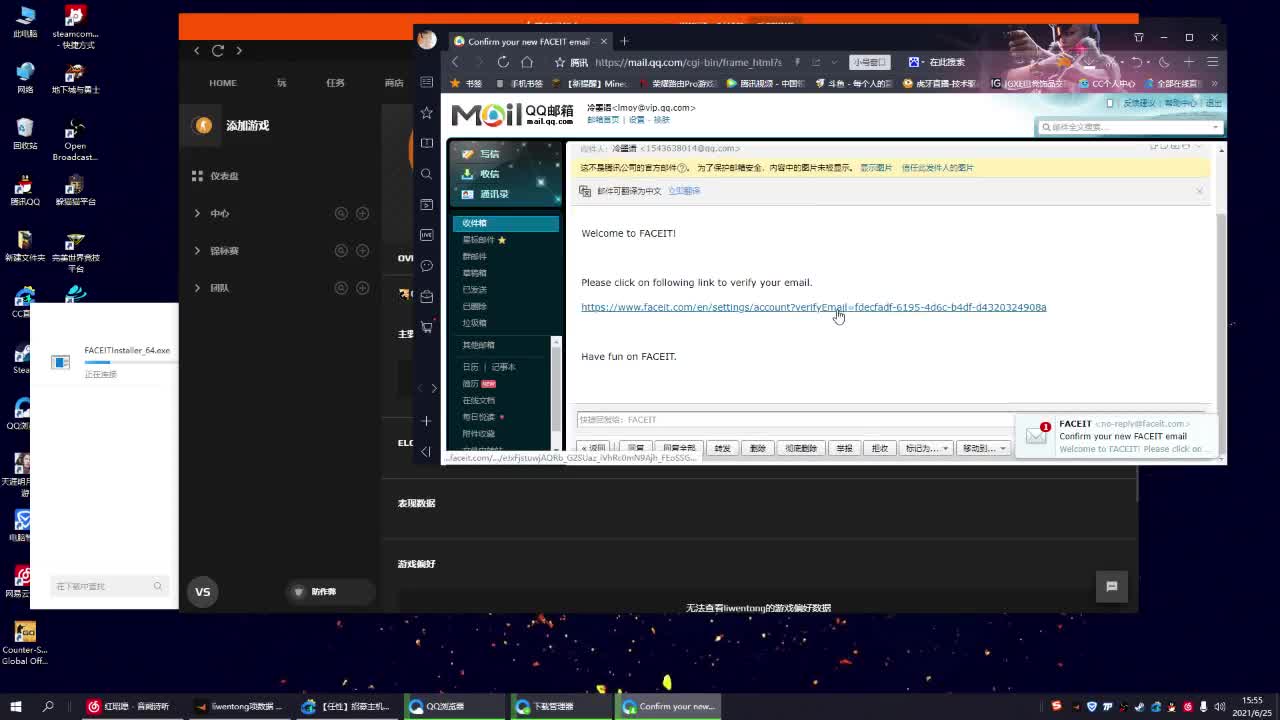This screenshot has height=720, width=1280.
Task: Expand the 团队 section in FACEIT sidebar
Action: pyautogui.click(x=198, y=288)
